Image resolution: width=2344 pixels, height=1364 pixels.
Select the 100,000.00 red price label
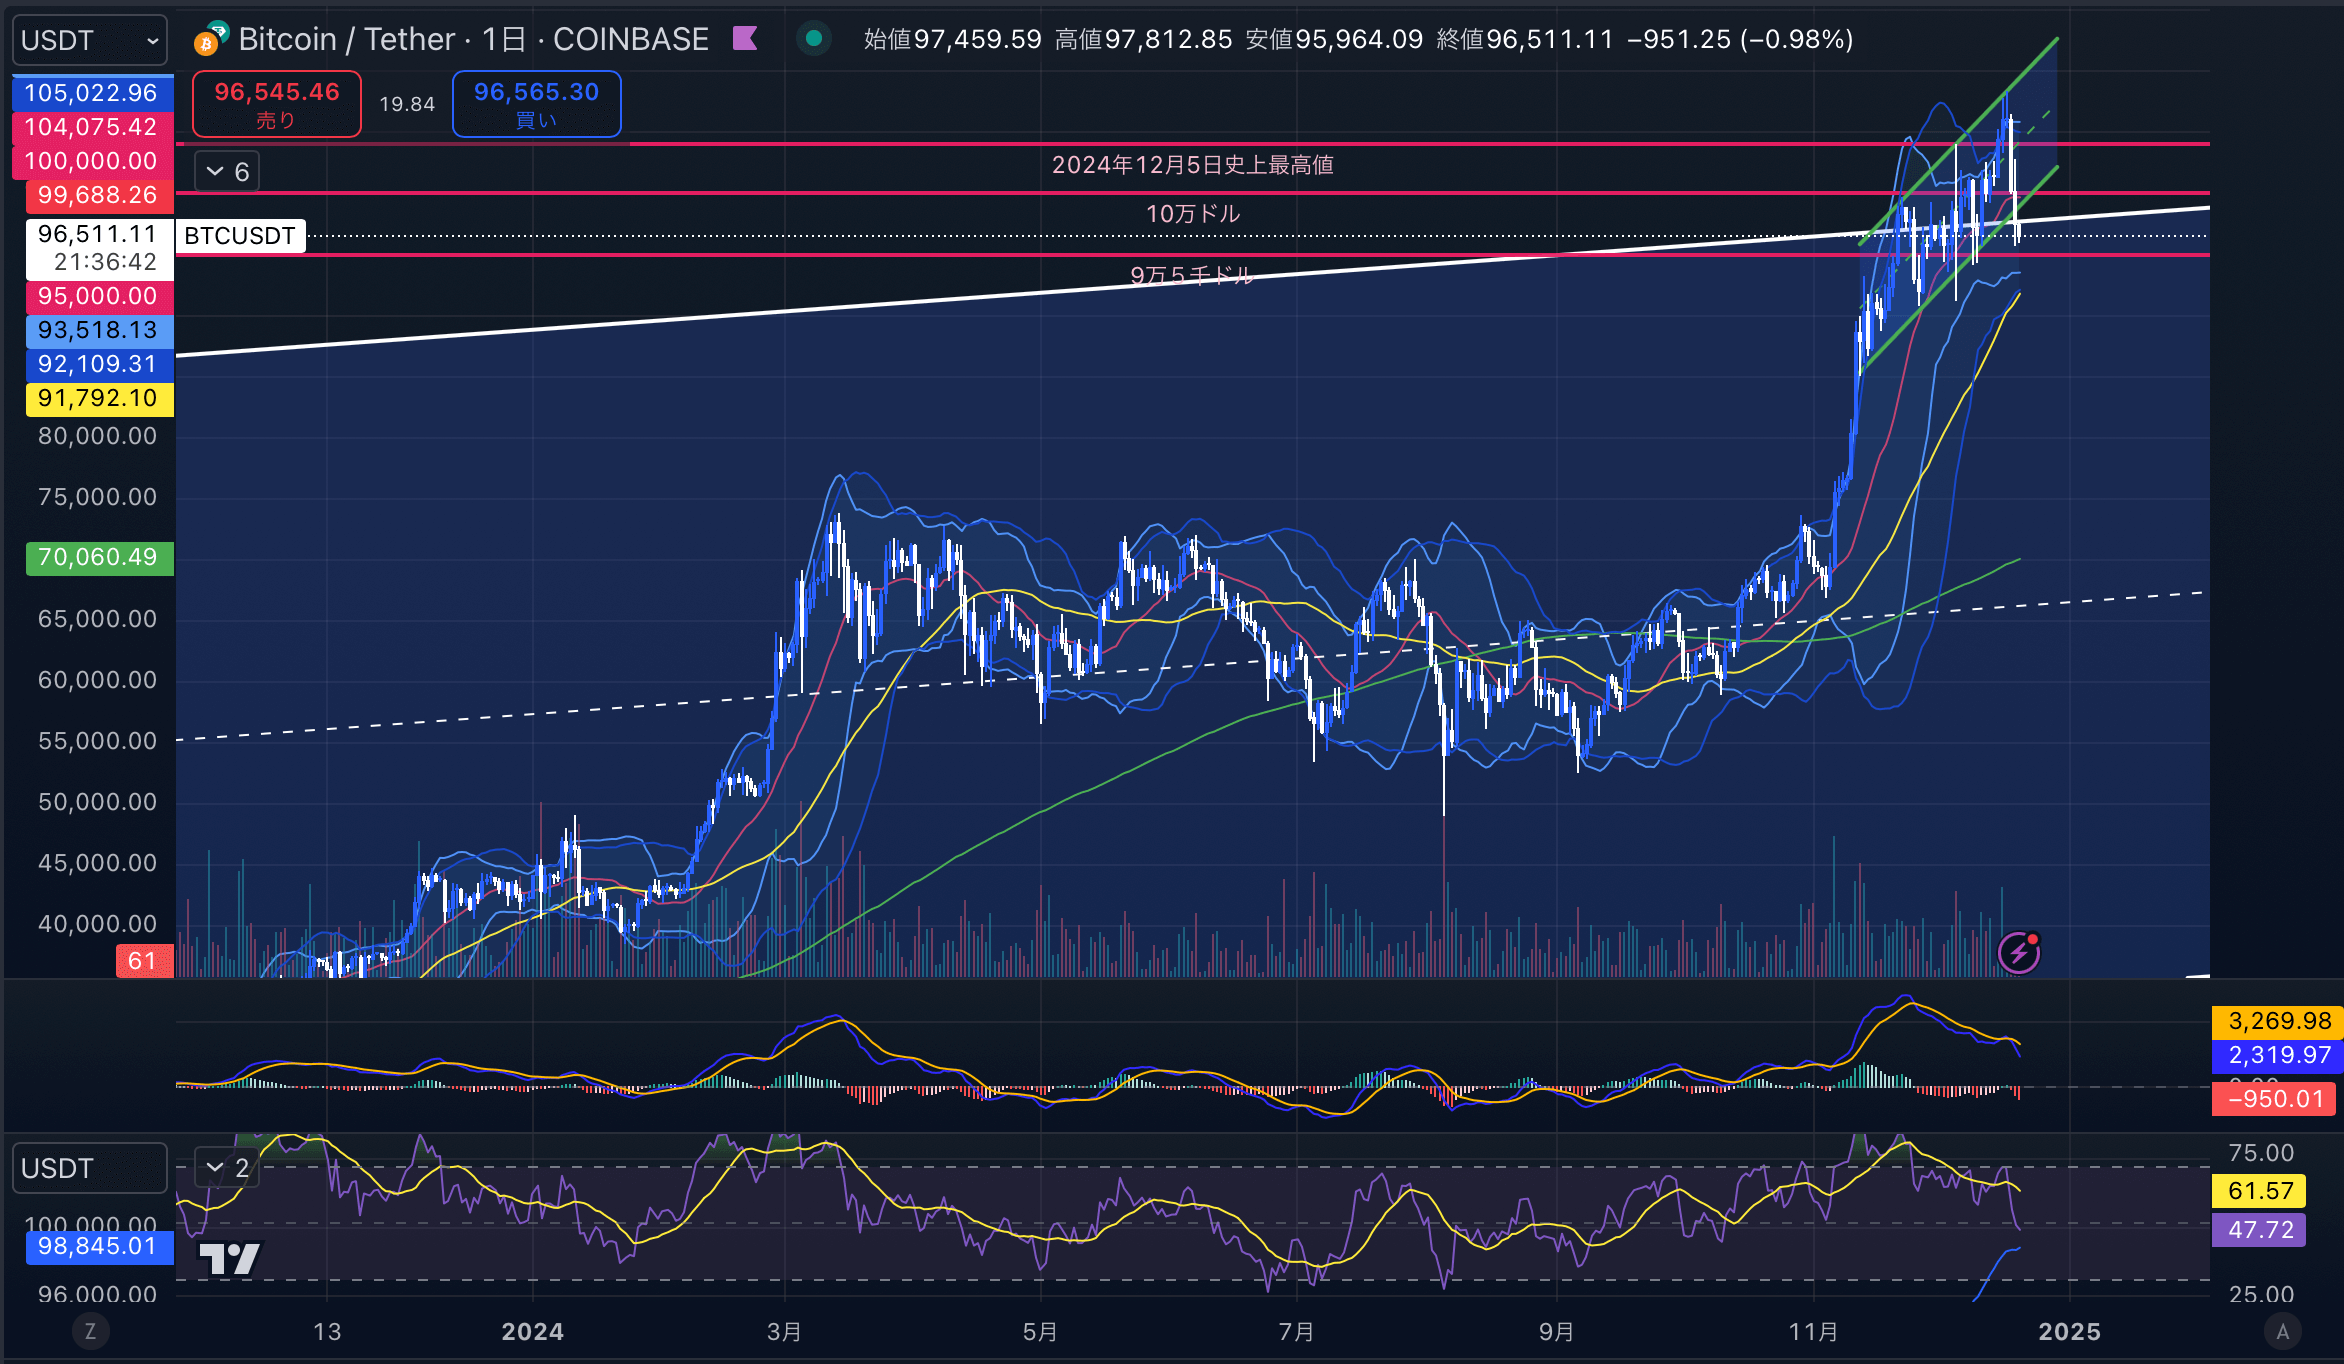point(92,161)
